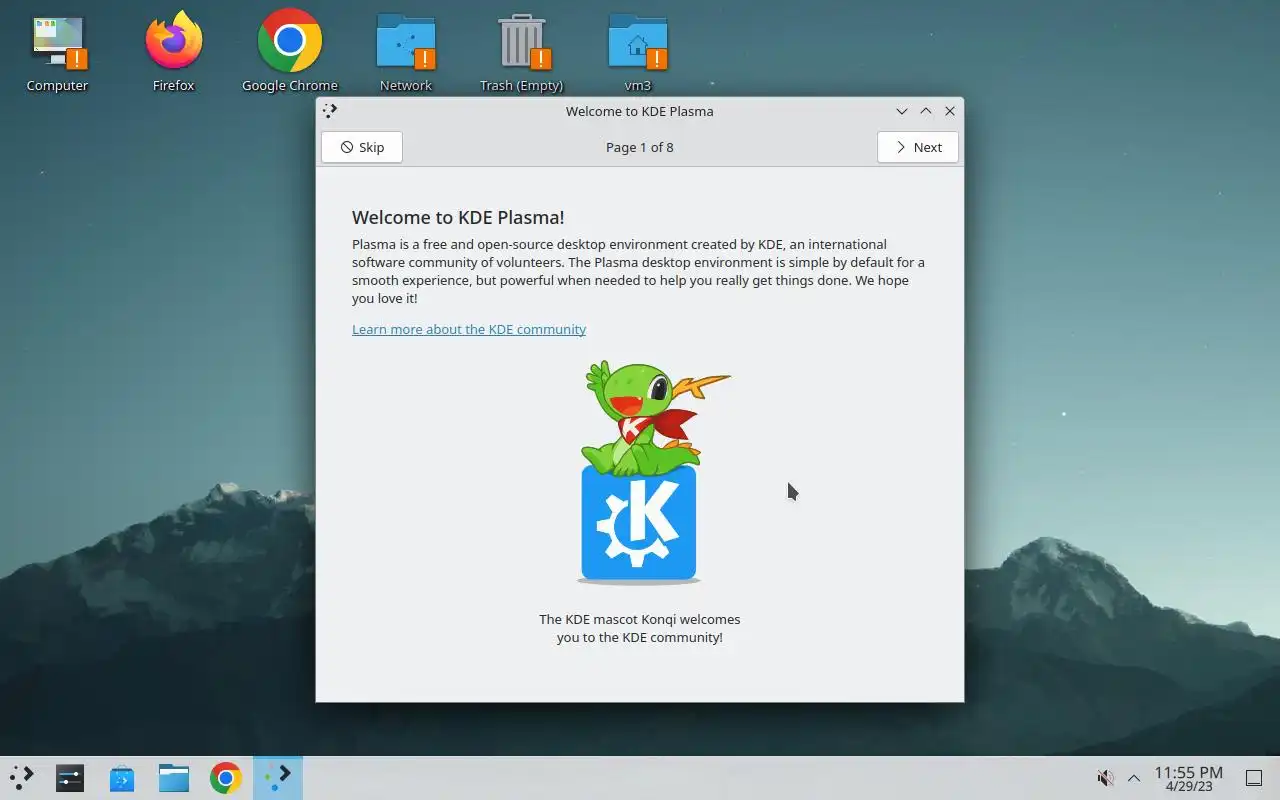The image size is (1280, 800).
Task: Open the vm3 home folder icon
Action: point(638,54)
